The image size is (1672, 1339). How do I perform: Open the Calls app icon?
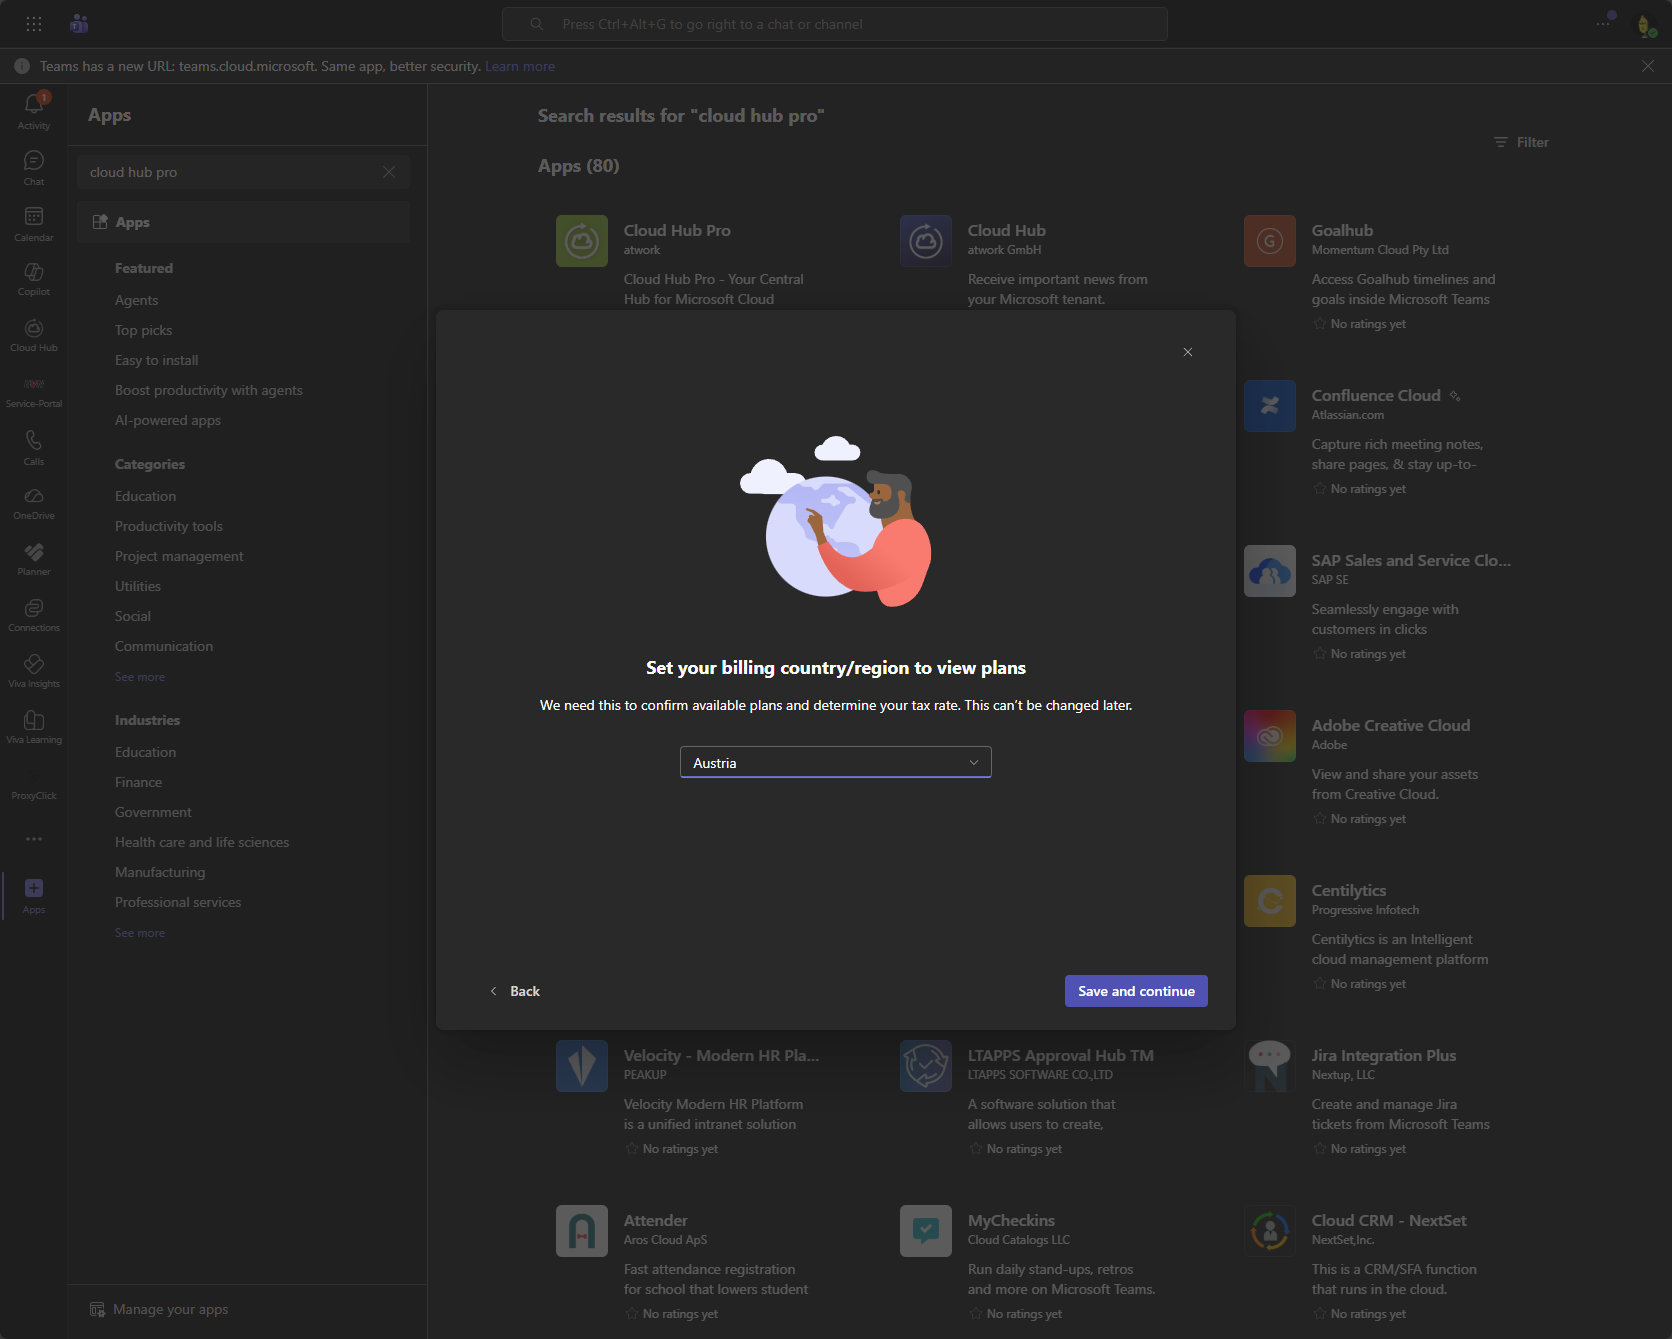click(34, 447)
